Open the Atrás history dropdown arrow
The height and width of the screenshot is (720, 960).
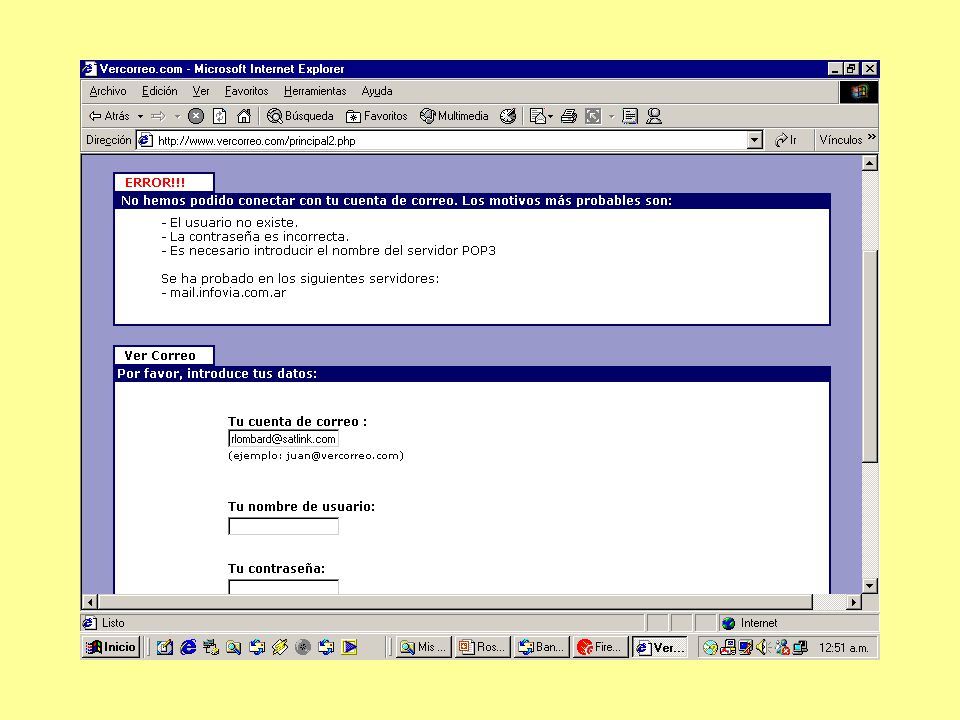140,116
